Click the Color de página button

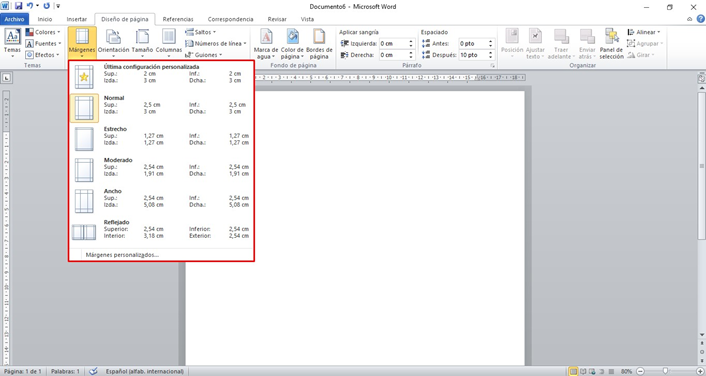292,43
